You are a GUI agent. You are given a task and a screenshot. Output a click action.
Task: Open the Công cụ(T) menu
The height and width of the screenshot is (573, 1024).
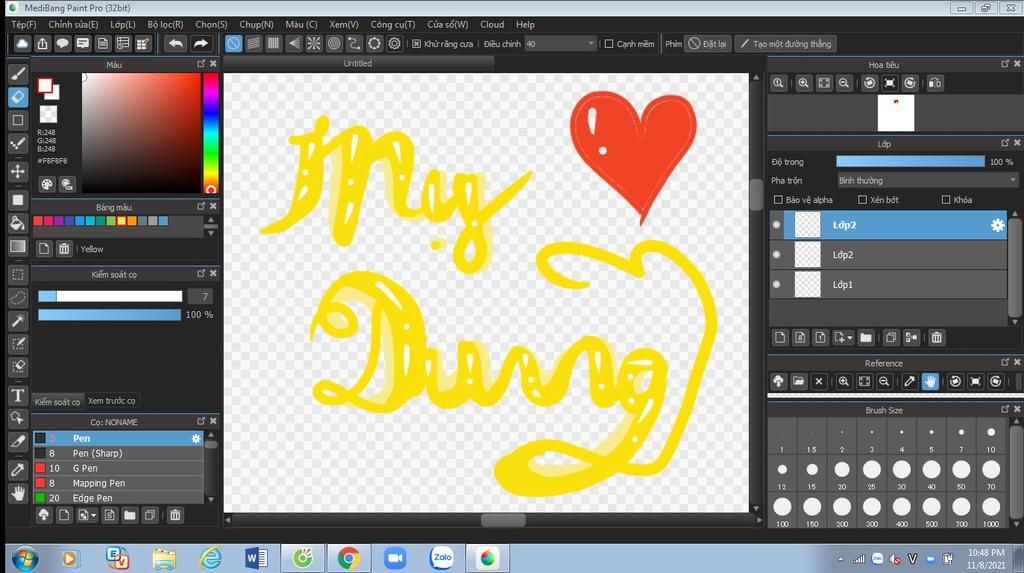click(x=392, y=24)
